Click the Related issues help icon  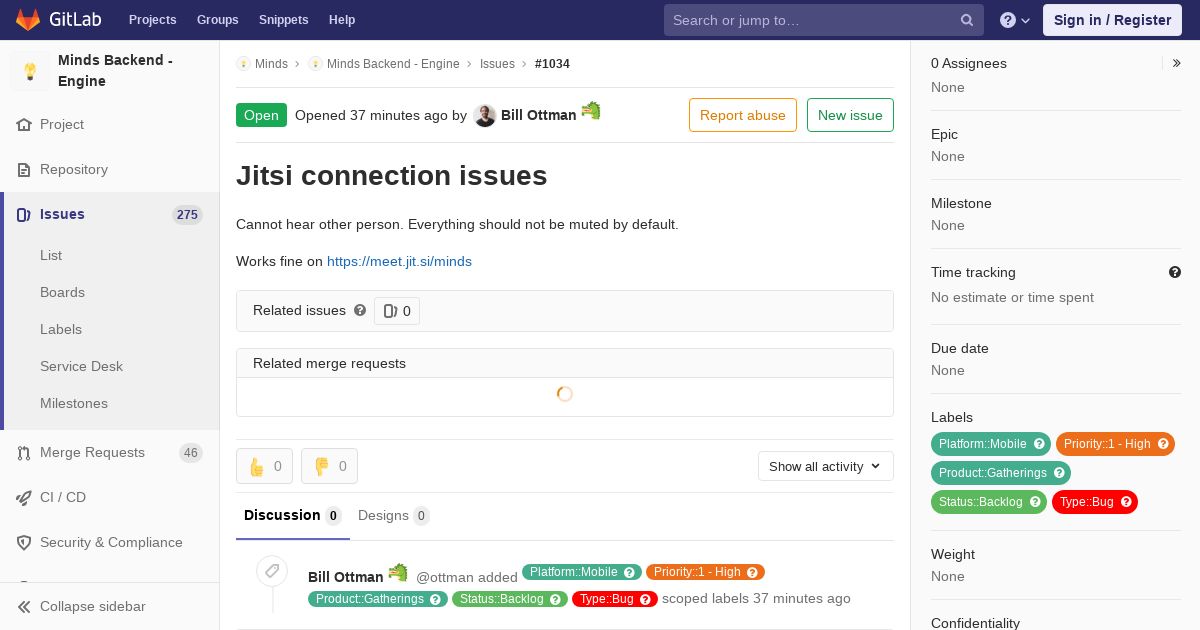coord(360,310)
